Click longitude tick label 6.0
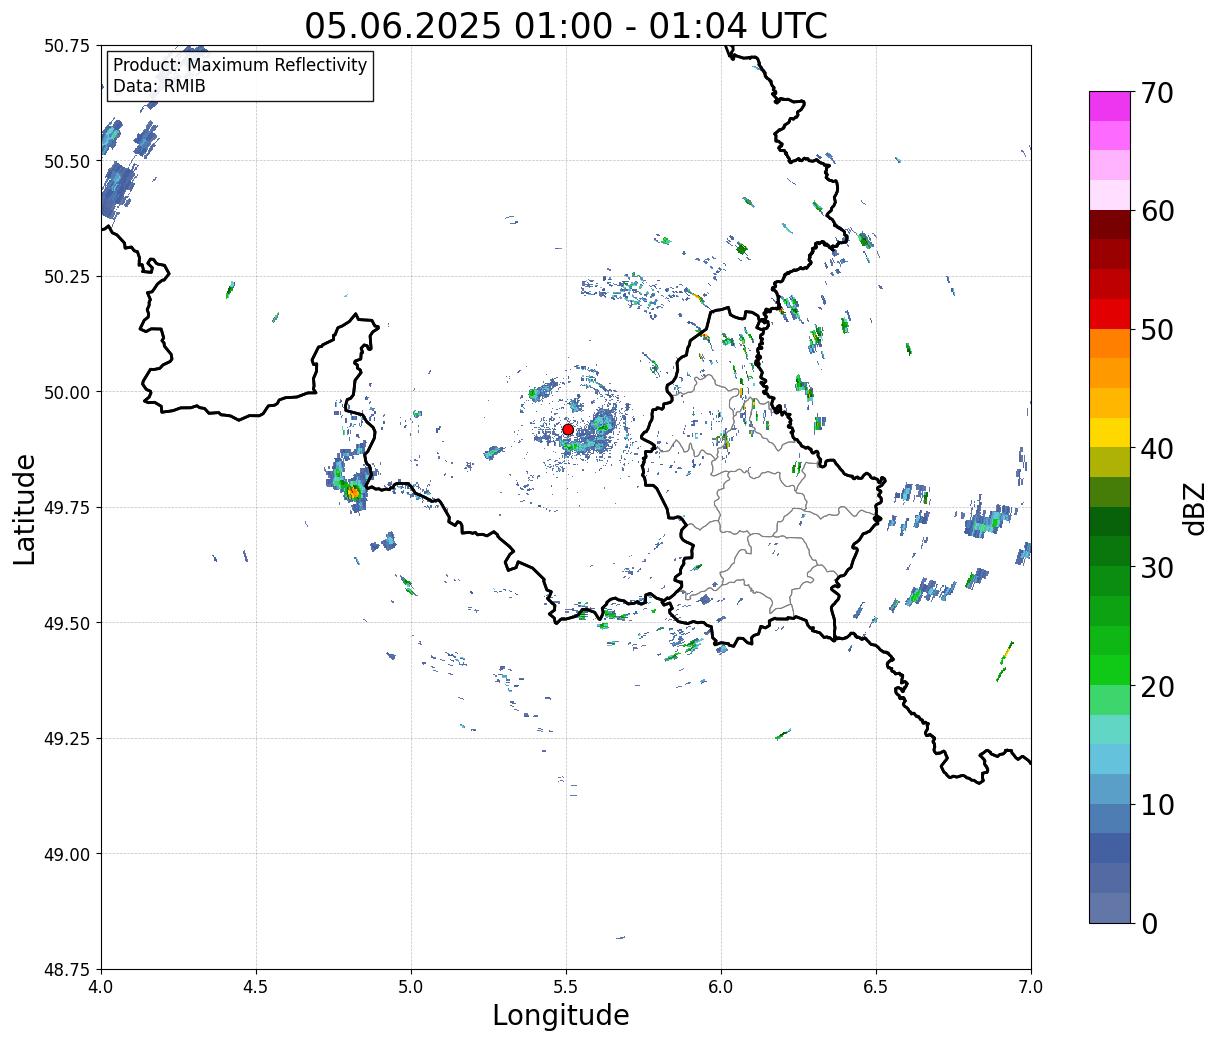Image resolution: width=1219 pixels, height=1040 pixels. (x=721, y=987)
